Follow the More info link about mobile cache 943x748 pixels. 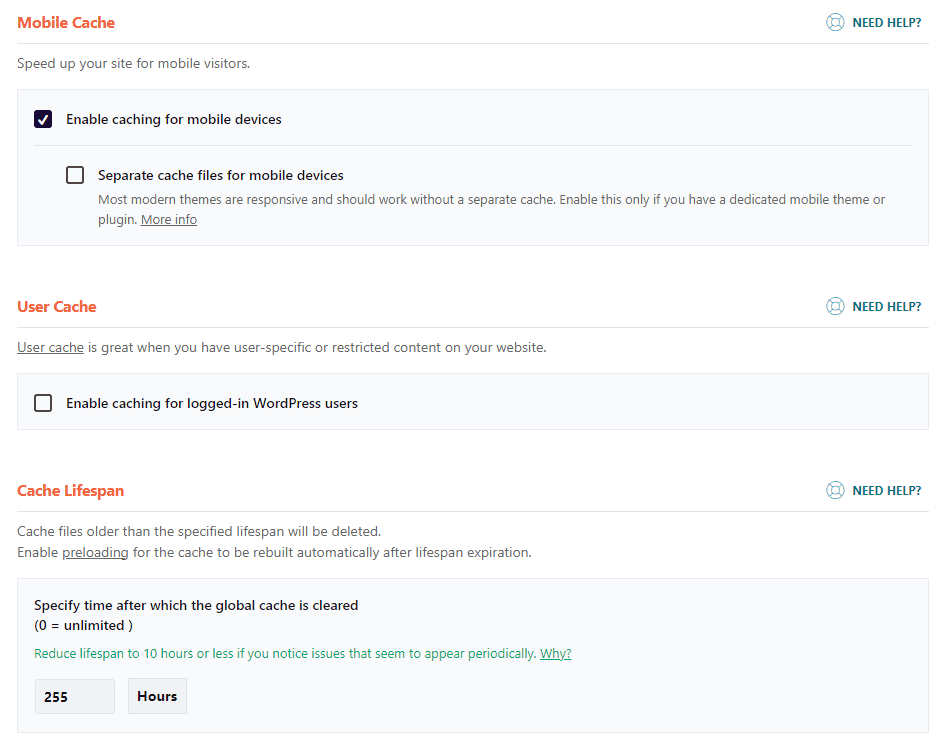168,220
